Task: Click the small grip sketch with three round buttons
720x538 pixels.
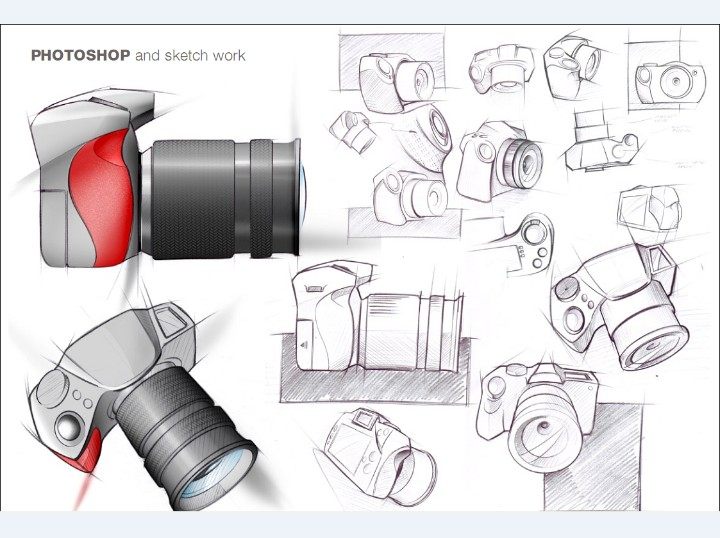Action: (530, 243)
